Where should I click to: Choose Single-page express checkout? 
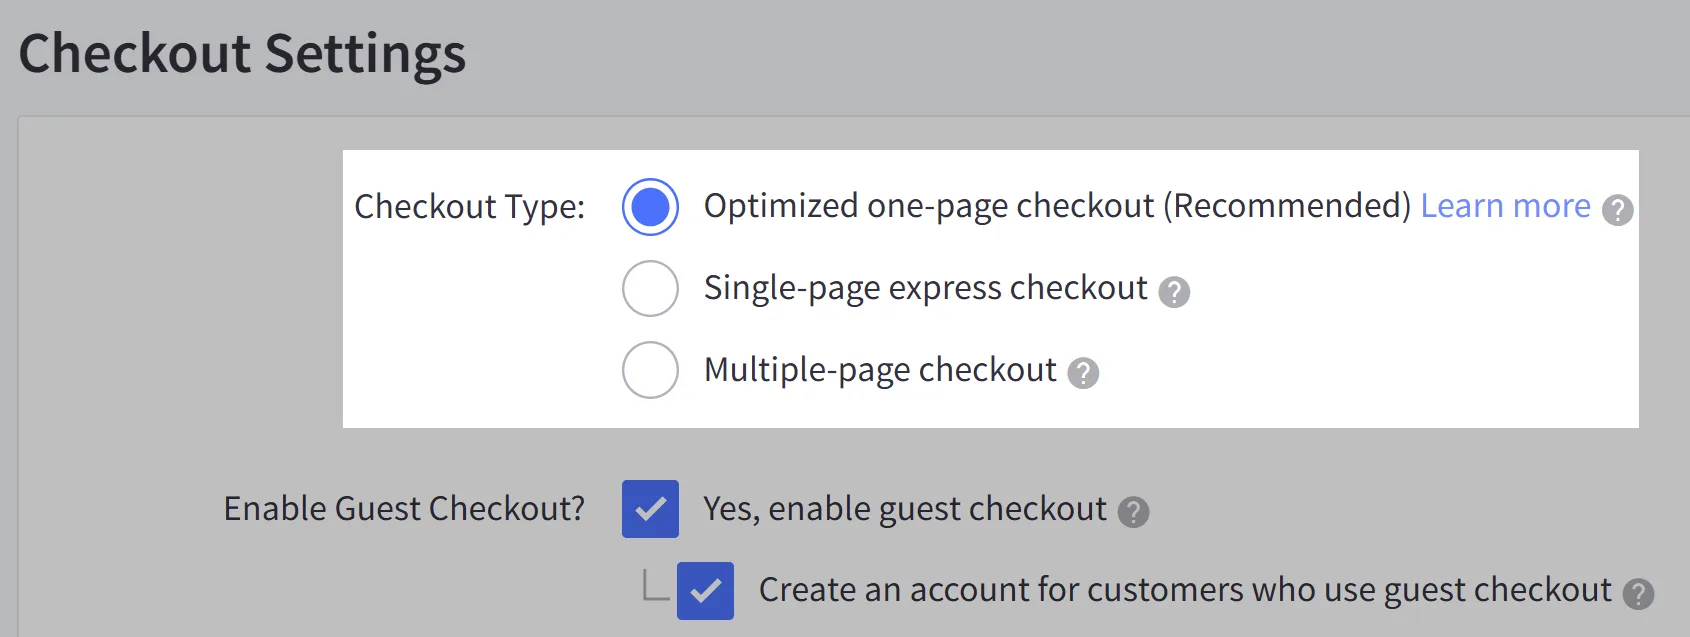pyautogui.click(x=650, y=289)
